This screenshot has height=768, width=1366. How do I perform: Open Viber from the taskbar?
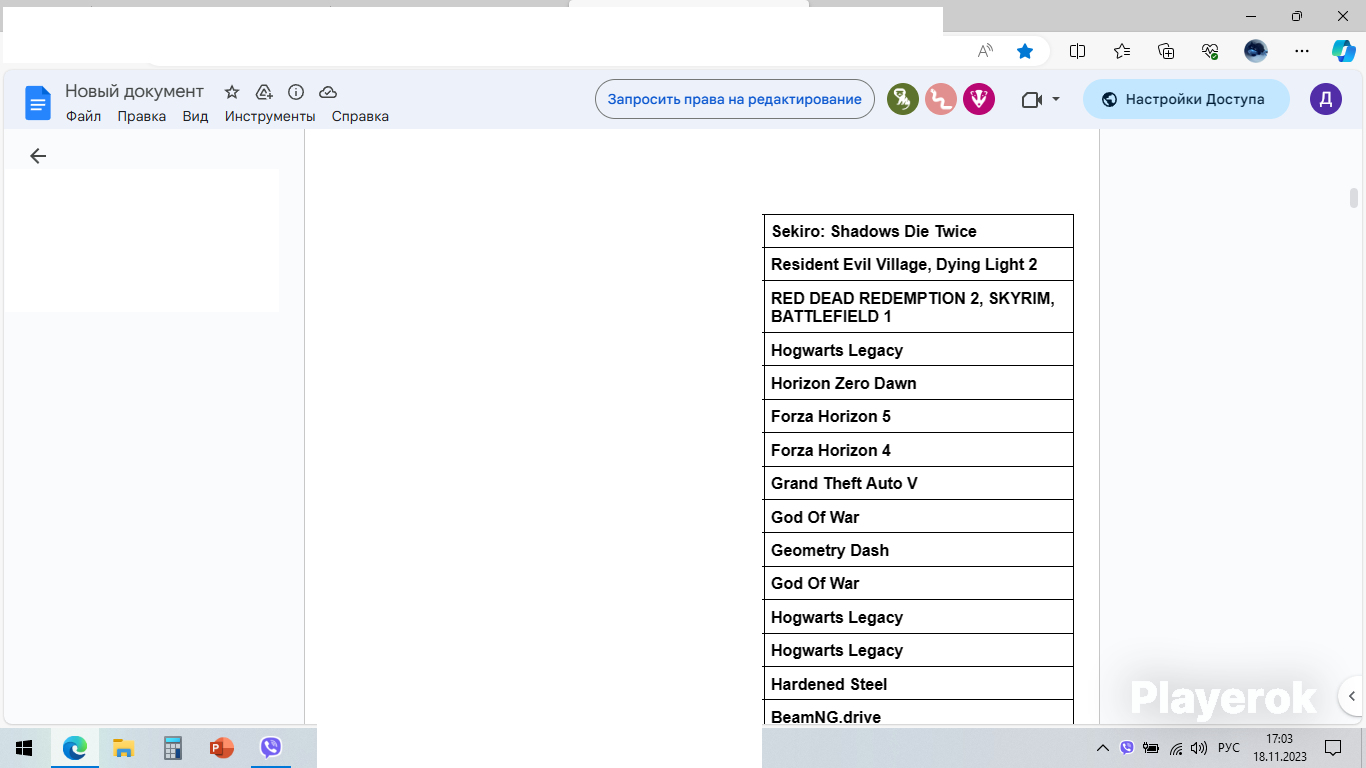click(x=270, y=747)
